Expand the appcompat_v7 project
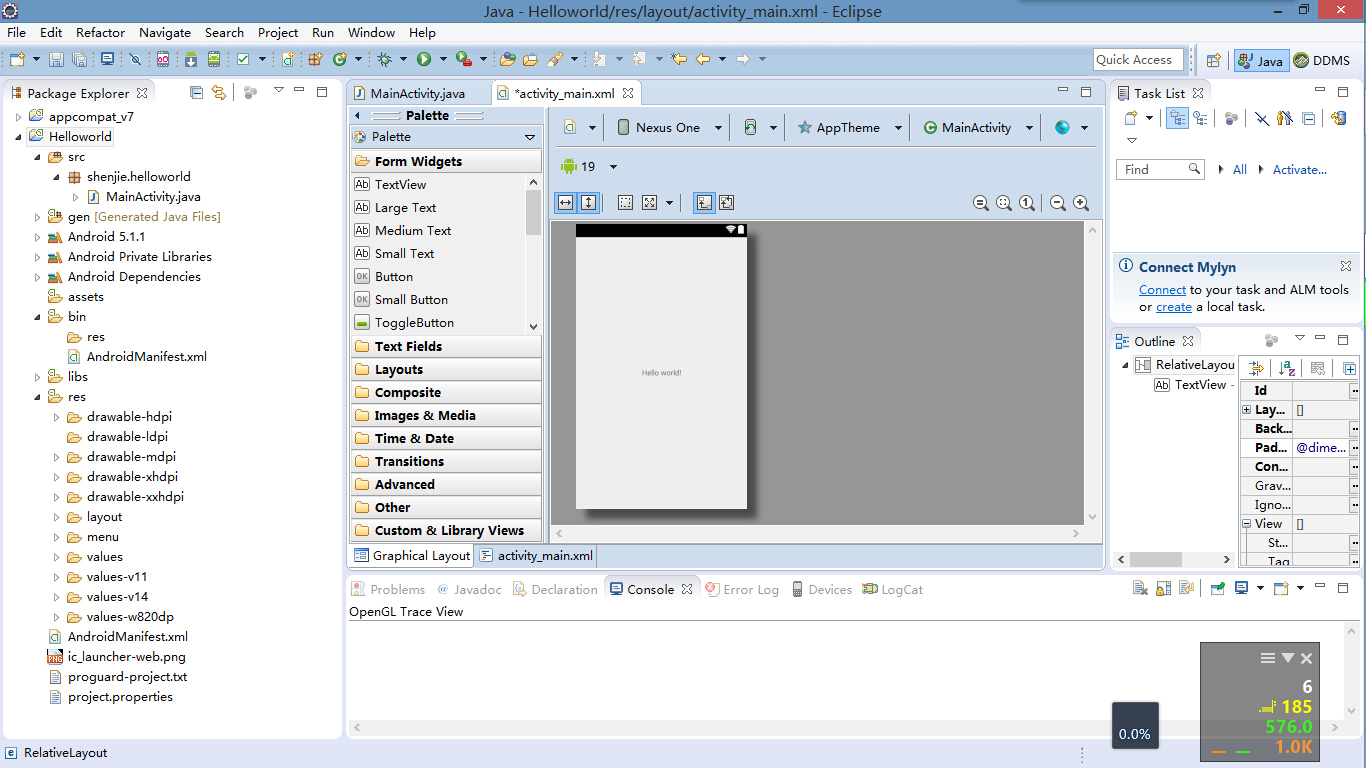Viewport: 1366px width, 768px height. pos(18,117)
